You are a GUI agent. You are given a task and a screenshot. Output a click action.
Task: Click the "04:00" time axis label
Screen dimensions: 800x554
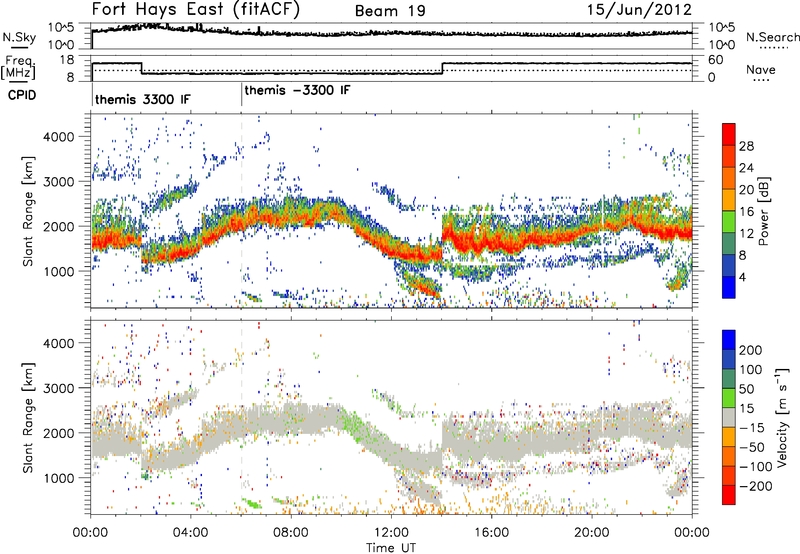(x=191, y=533)
